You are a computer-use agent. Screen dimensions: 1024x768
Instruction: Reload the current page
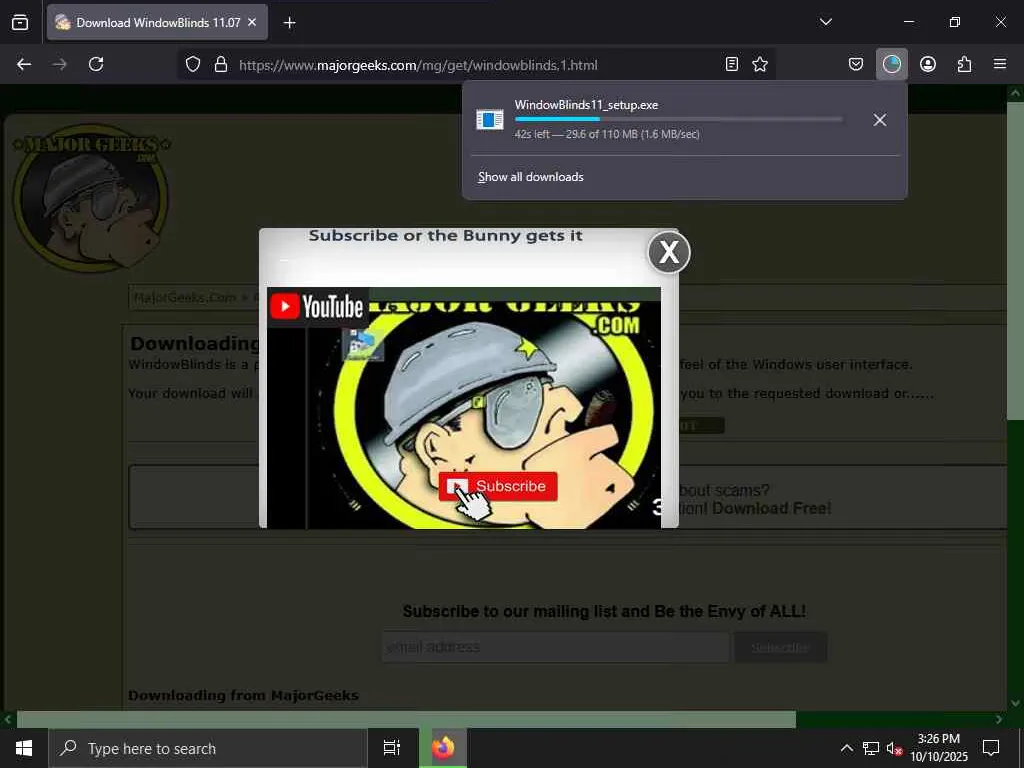click(x=96, y=64)
